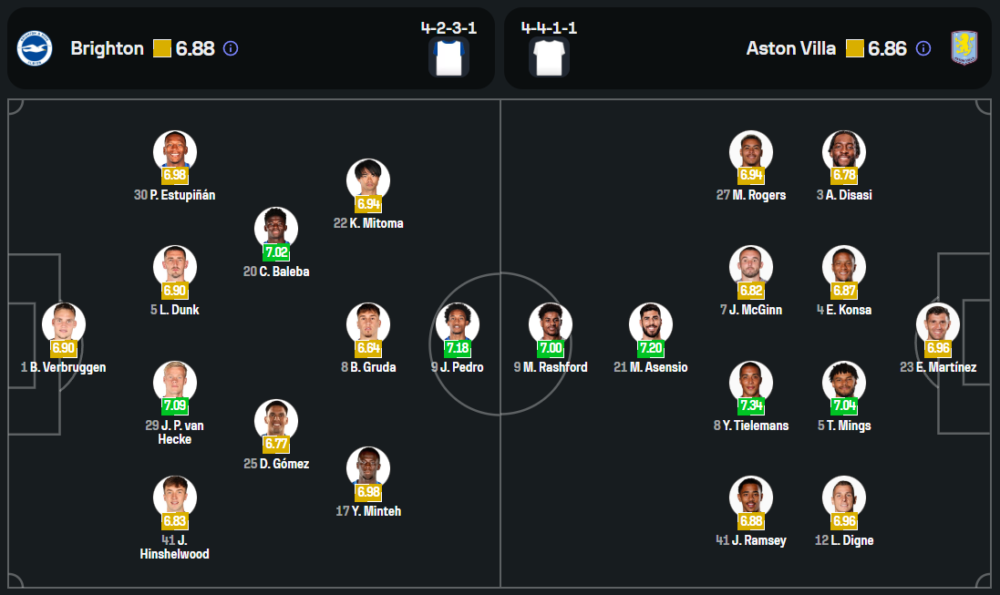The height and width of the screenshot is (595, 1000).
Task: Click Brighton's 4-2-3-1 formation label
Action: (449, 28)
